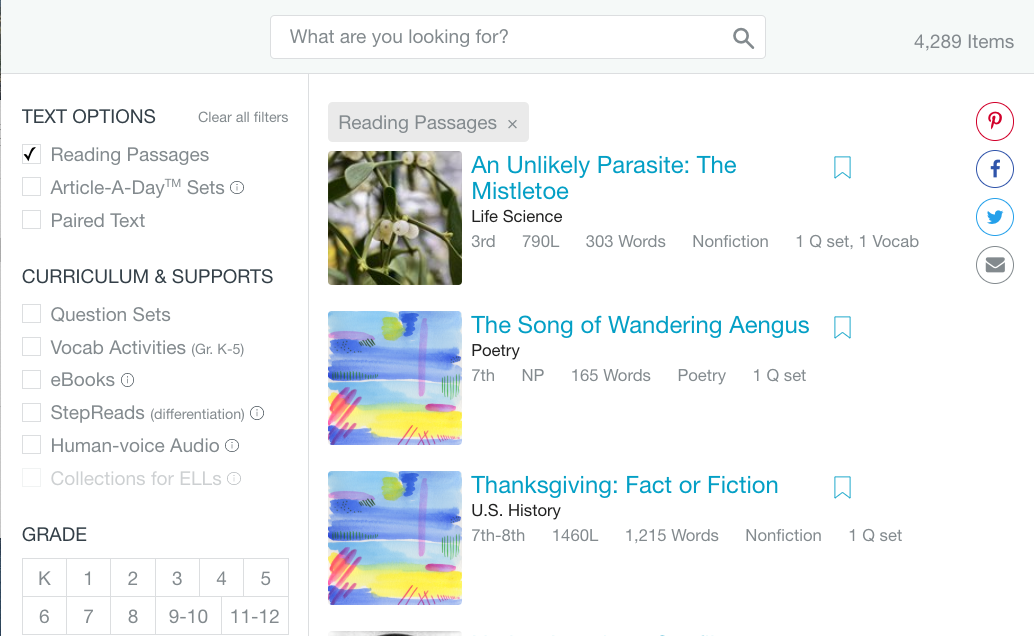Screen dimensions: 1034x636
Task: Click Clear all filters link
Action: pyautogui.click(x=243, y=117)
